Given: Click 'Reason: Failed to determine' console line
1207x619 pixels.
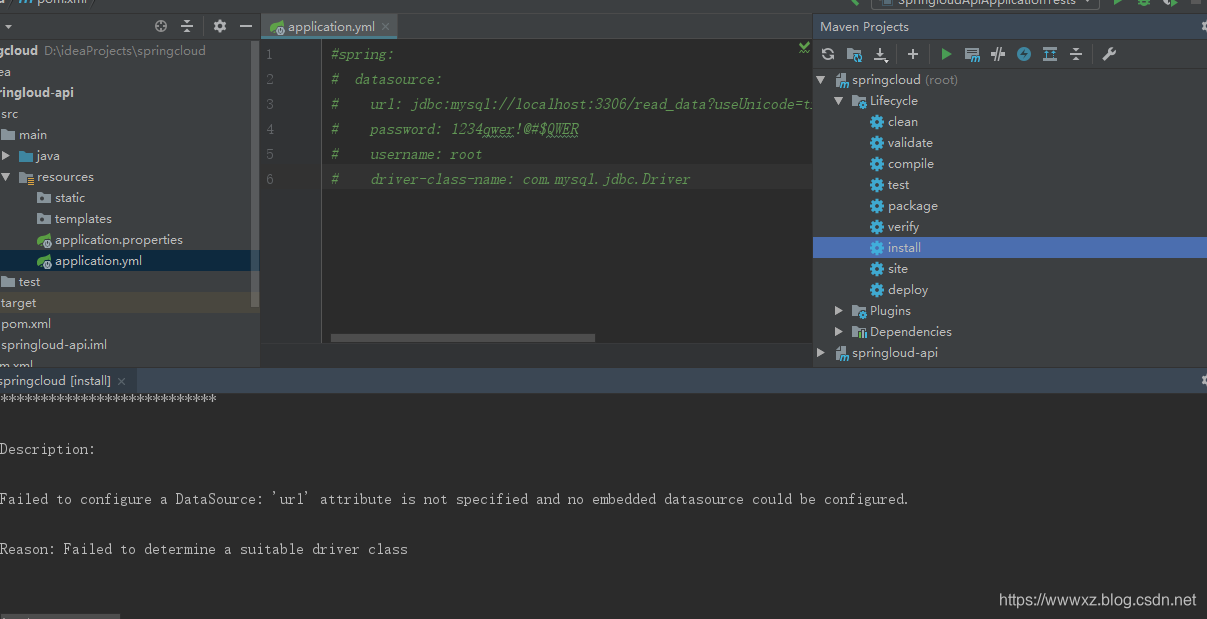Looking at the screenshot, I should (x=204, y=549).
